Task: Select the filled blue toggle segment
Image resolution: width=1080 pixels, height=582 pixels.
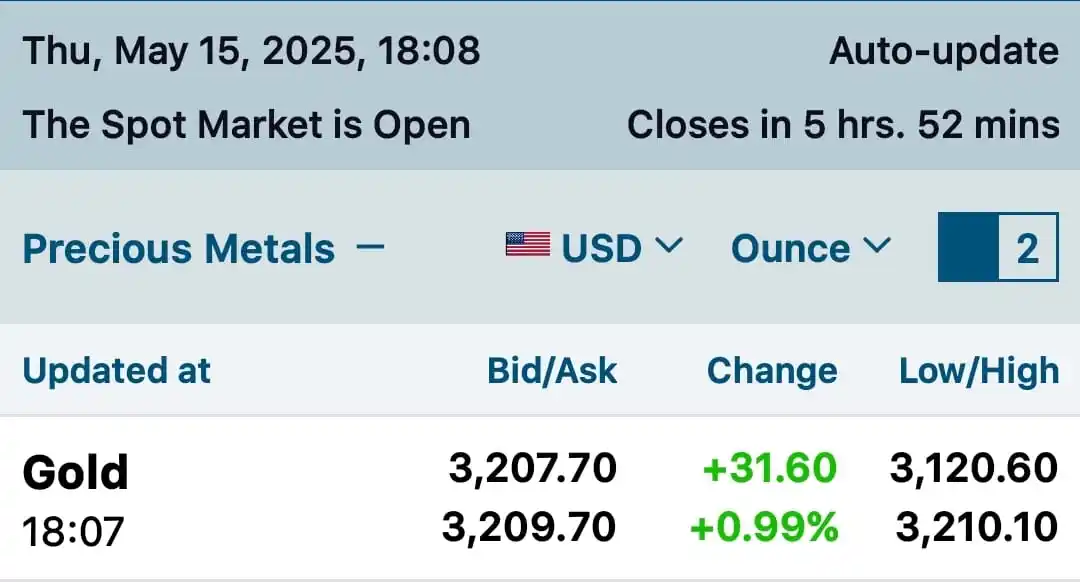Action: pyautogui.click(x=968, y=247)
